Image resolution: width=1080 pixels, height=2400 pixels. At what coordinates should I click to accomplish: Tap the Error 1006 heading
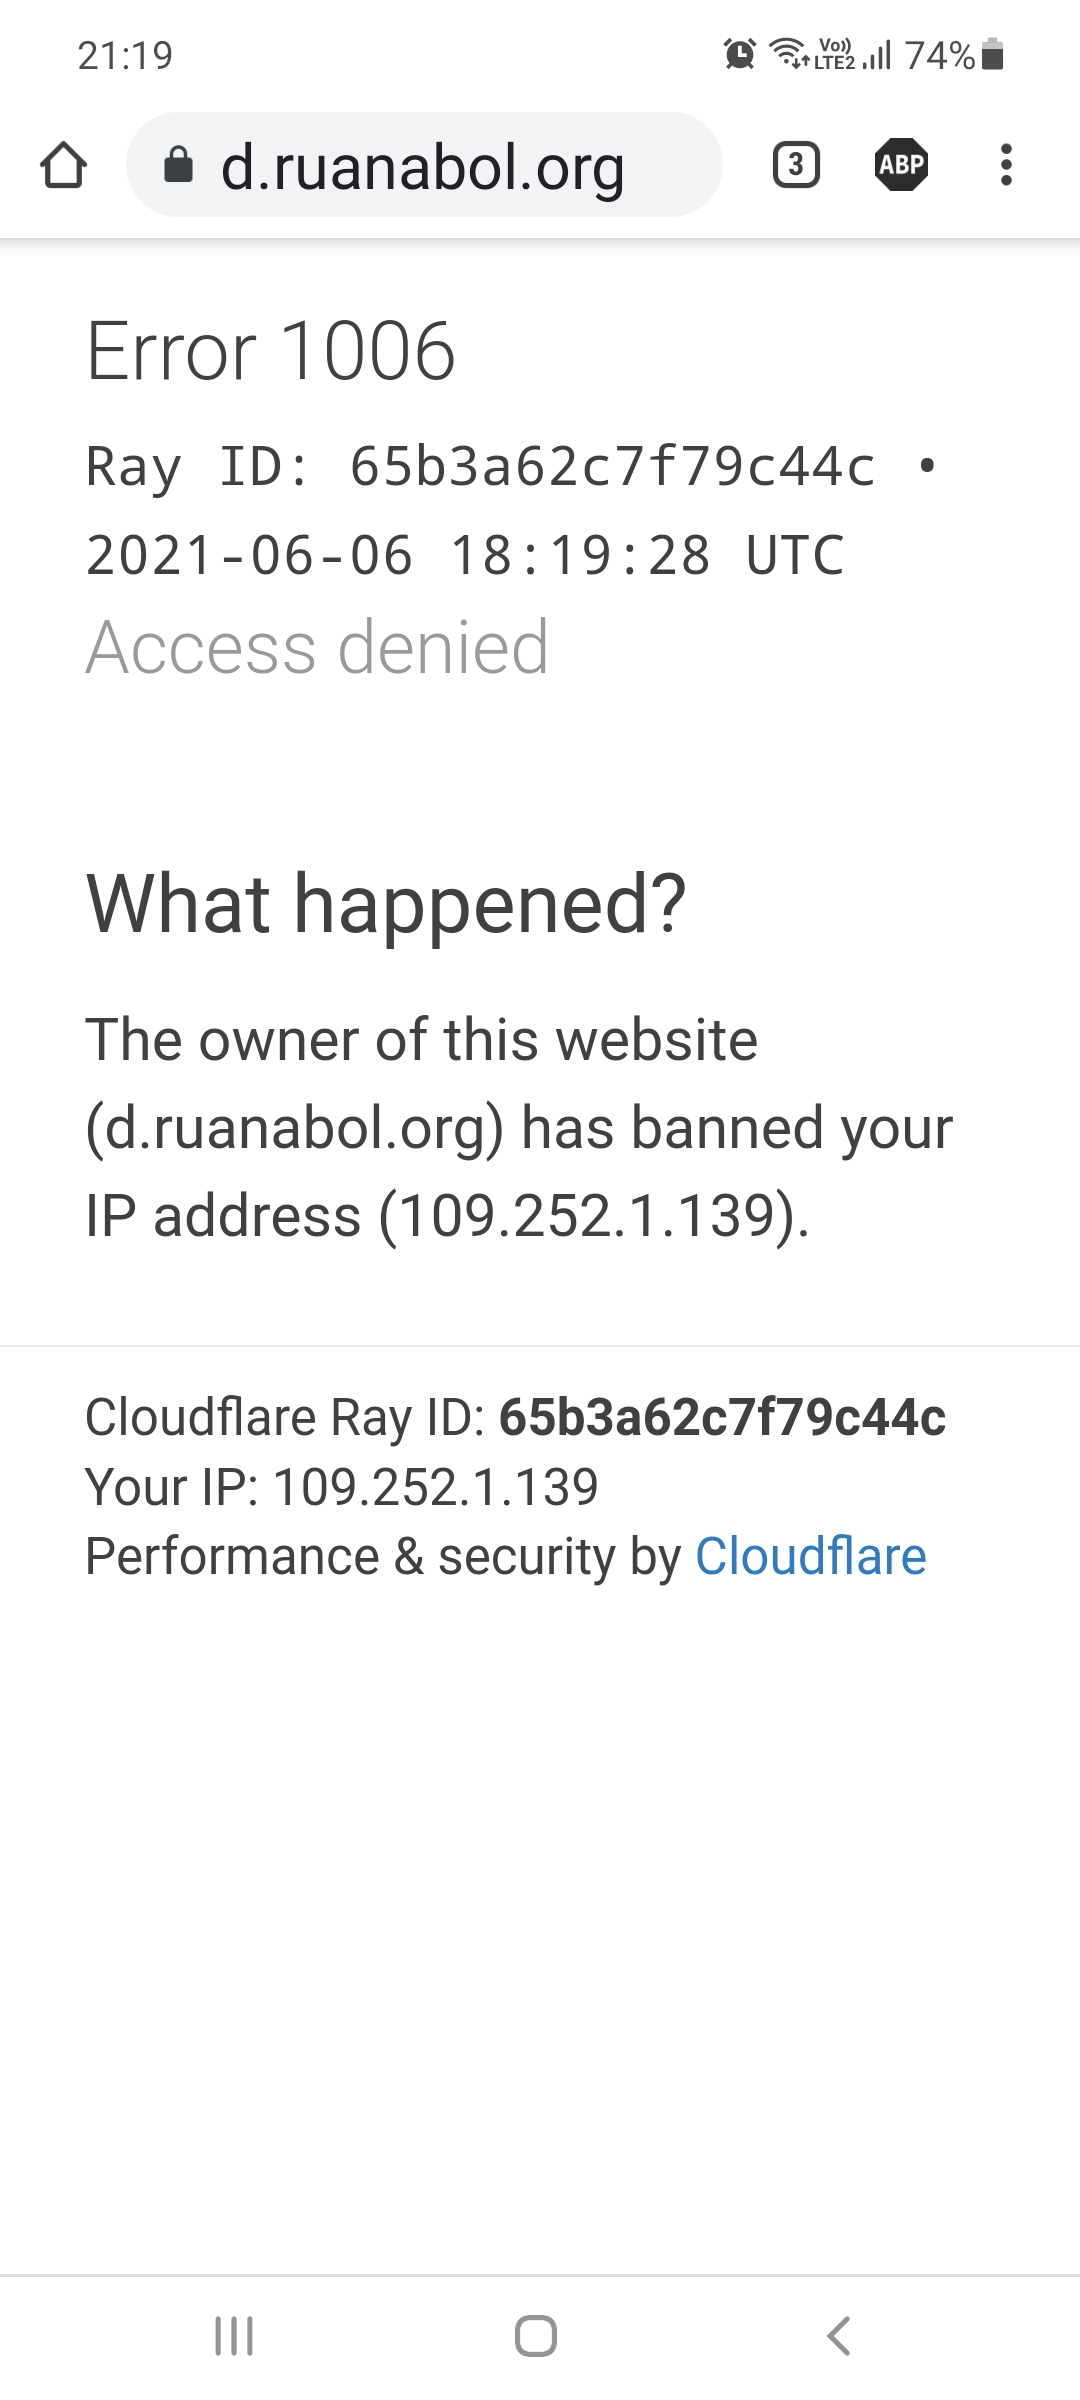click(271, 351)
